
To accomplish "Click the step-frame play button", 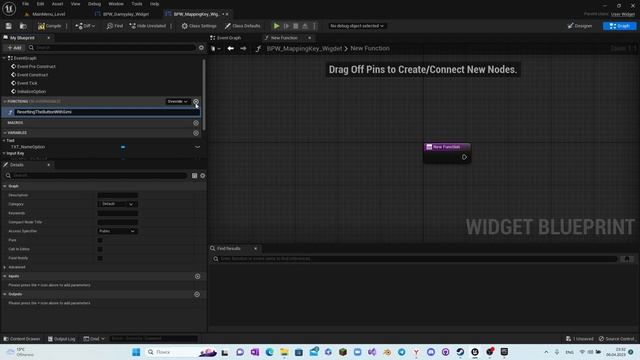I will (x=287, y=26).
